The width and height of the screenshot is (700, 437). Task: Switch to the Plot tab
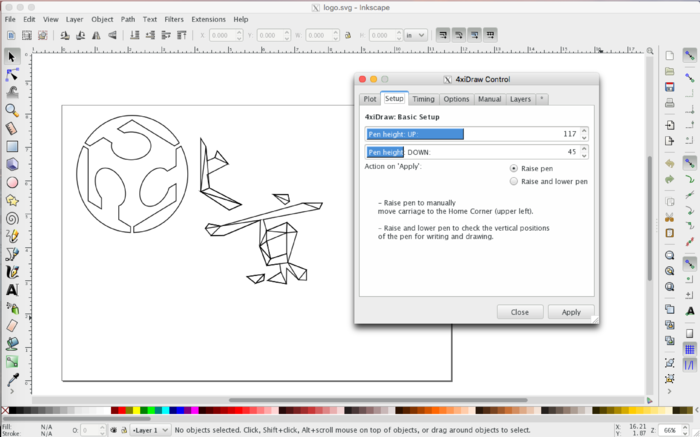pyautogui.click(x=370, y=99)
